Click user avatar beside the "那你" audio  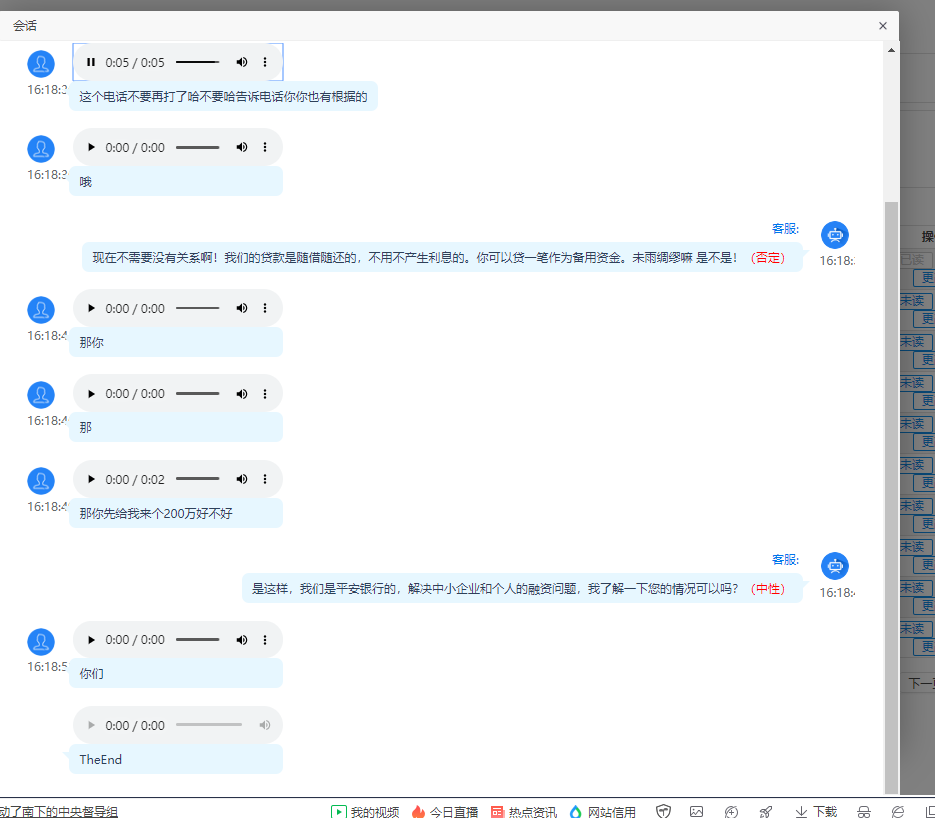coord(41,310)
